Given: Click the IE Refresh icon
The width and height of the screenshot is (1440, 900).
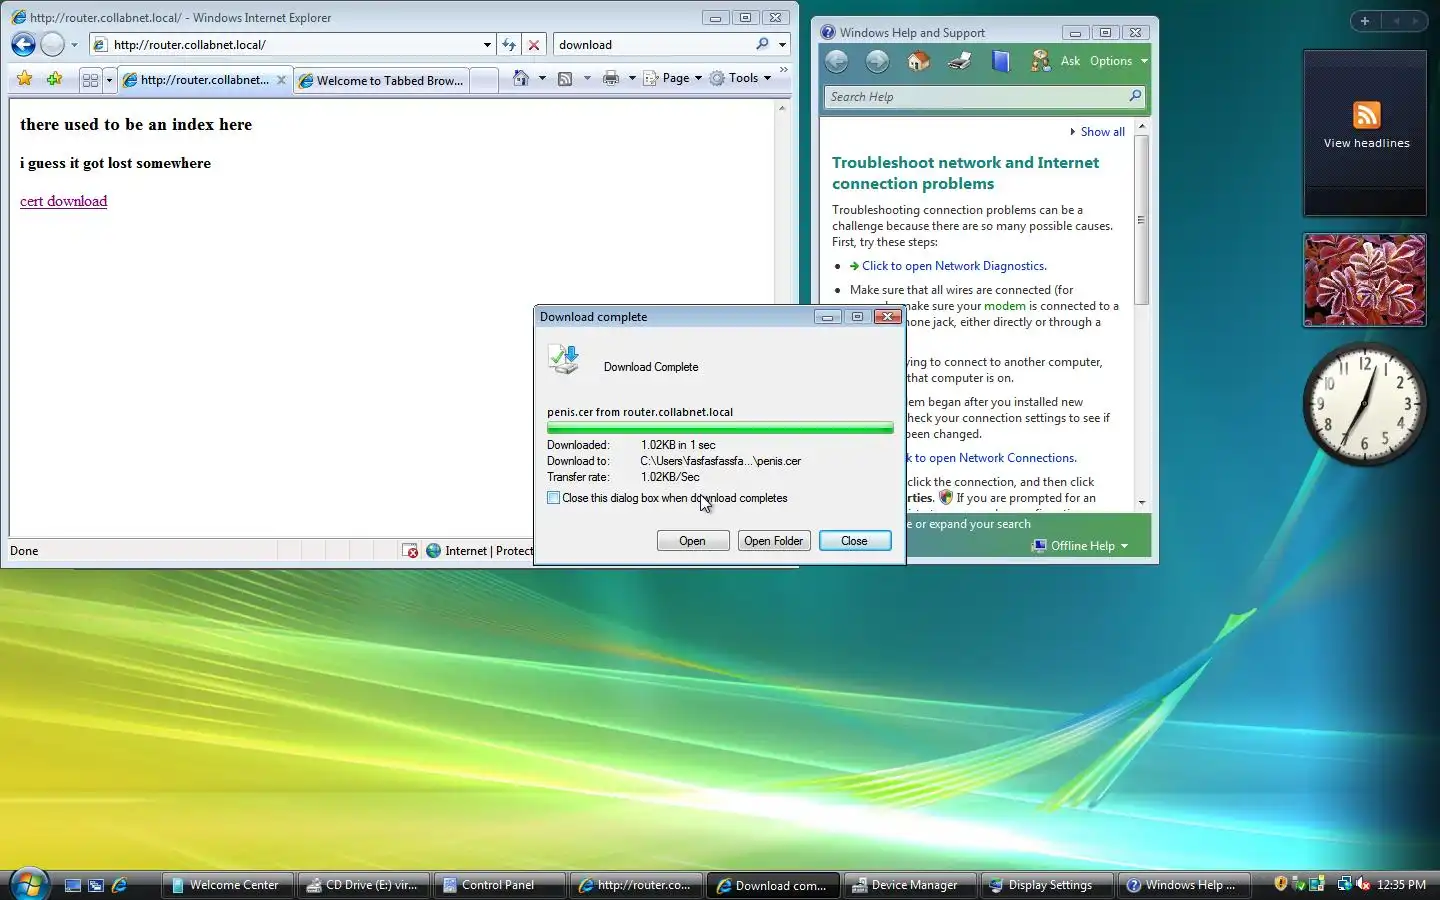Looking at the screenshot, I should 509,44.
